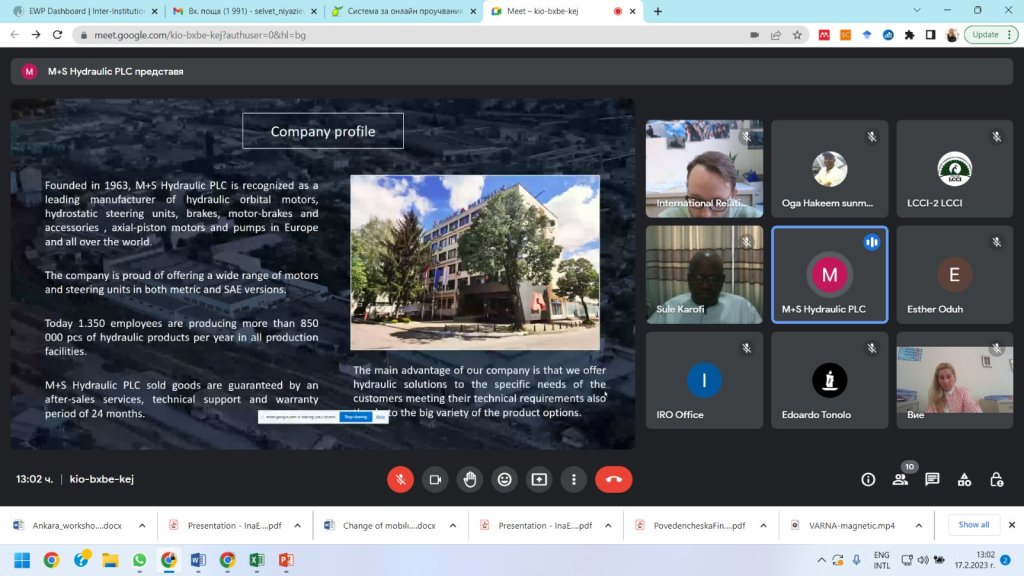Close the downloads bar
This screenshot has height=576, width=1024.
click(x=1012, y=524)
